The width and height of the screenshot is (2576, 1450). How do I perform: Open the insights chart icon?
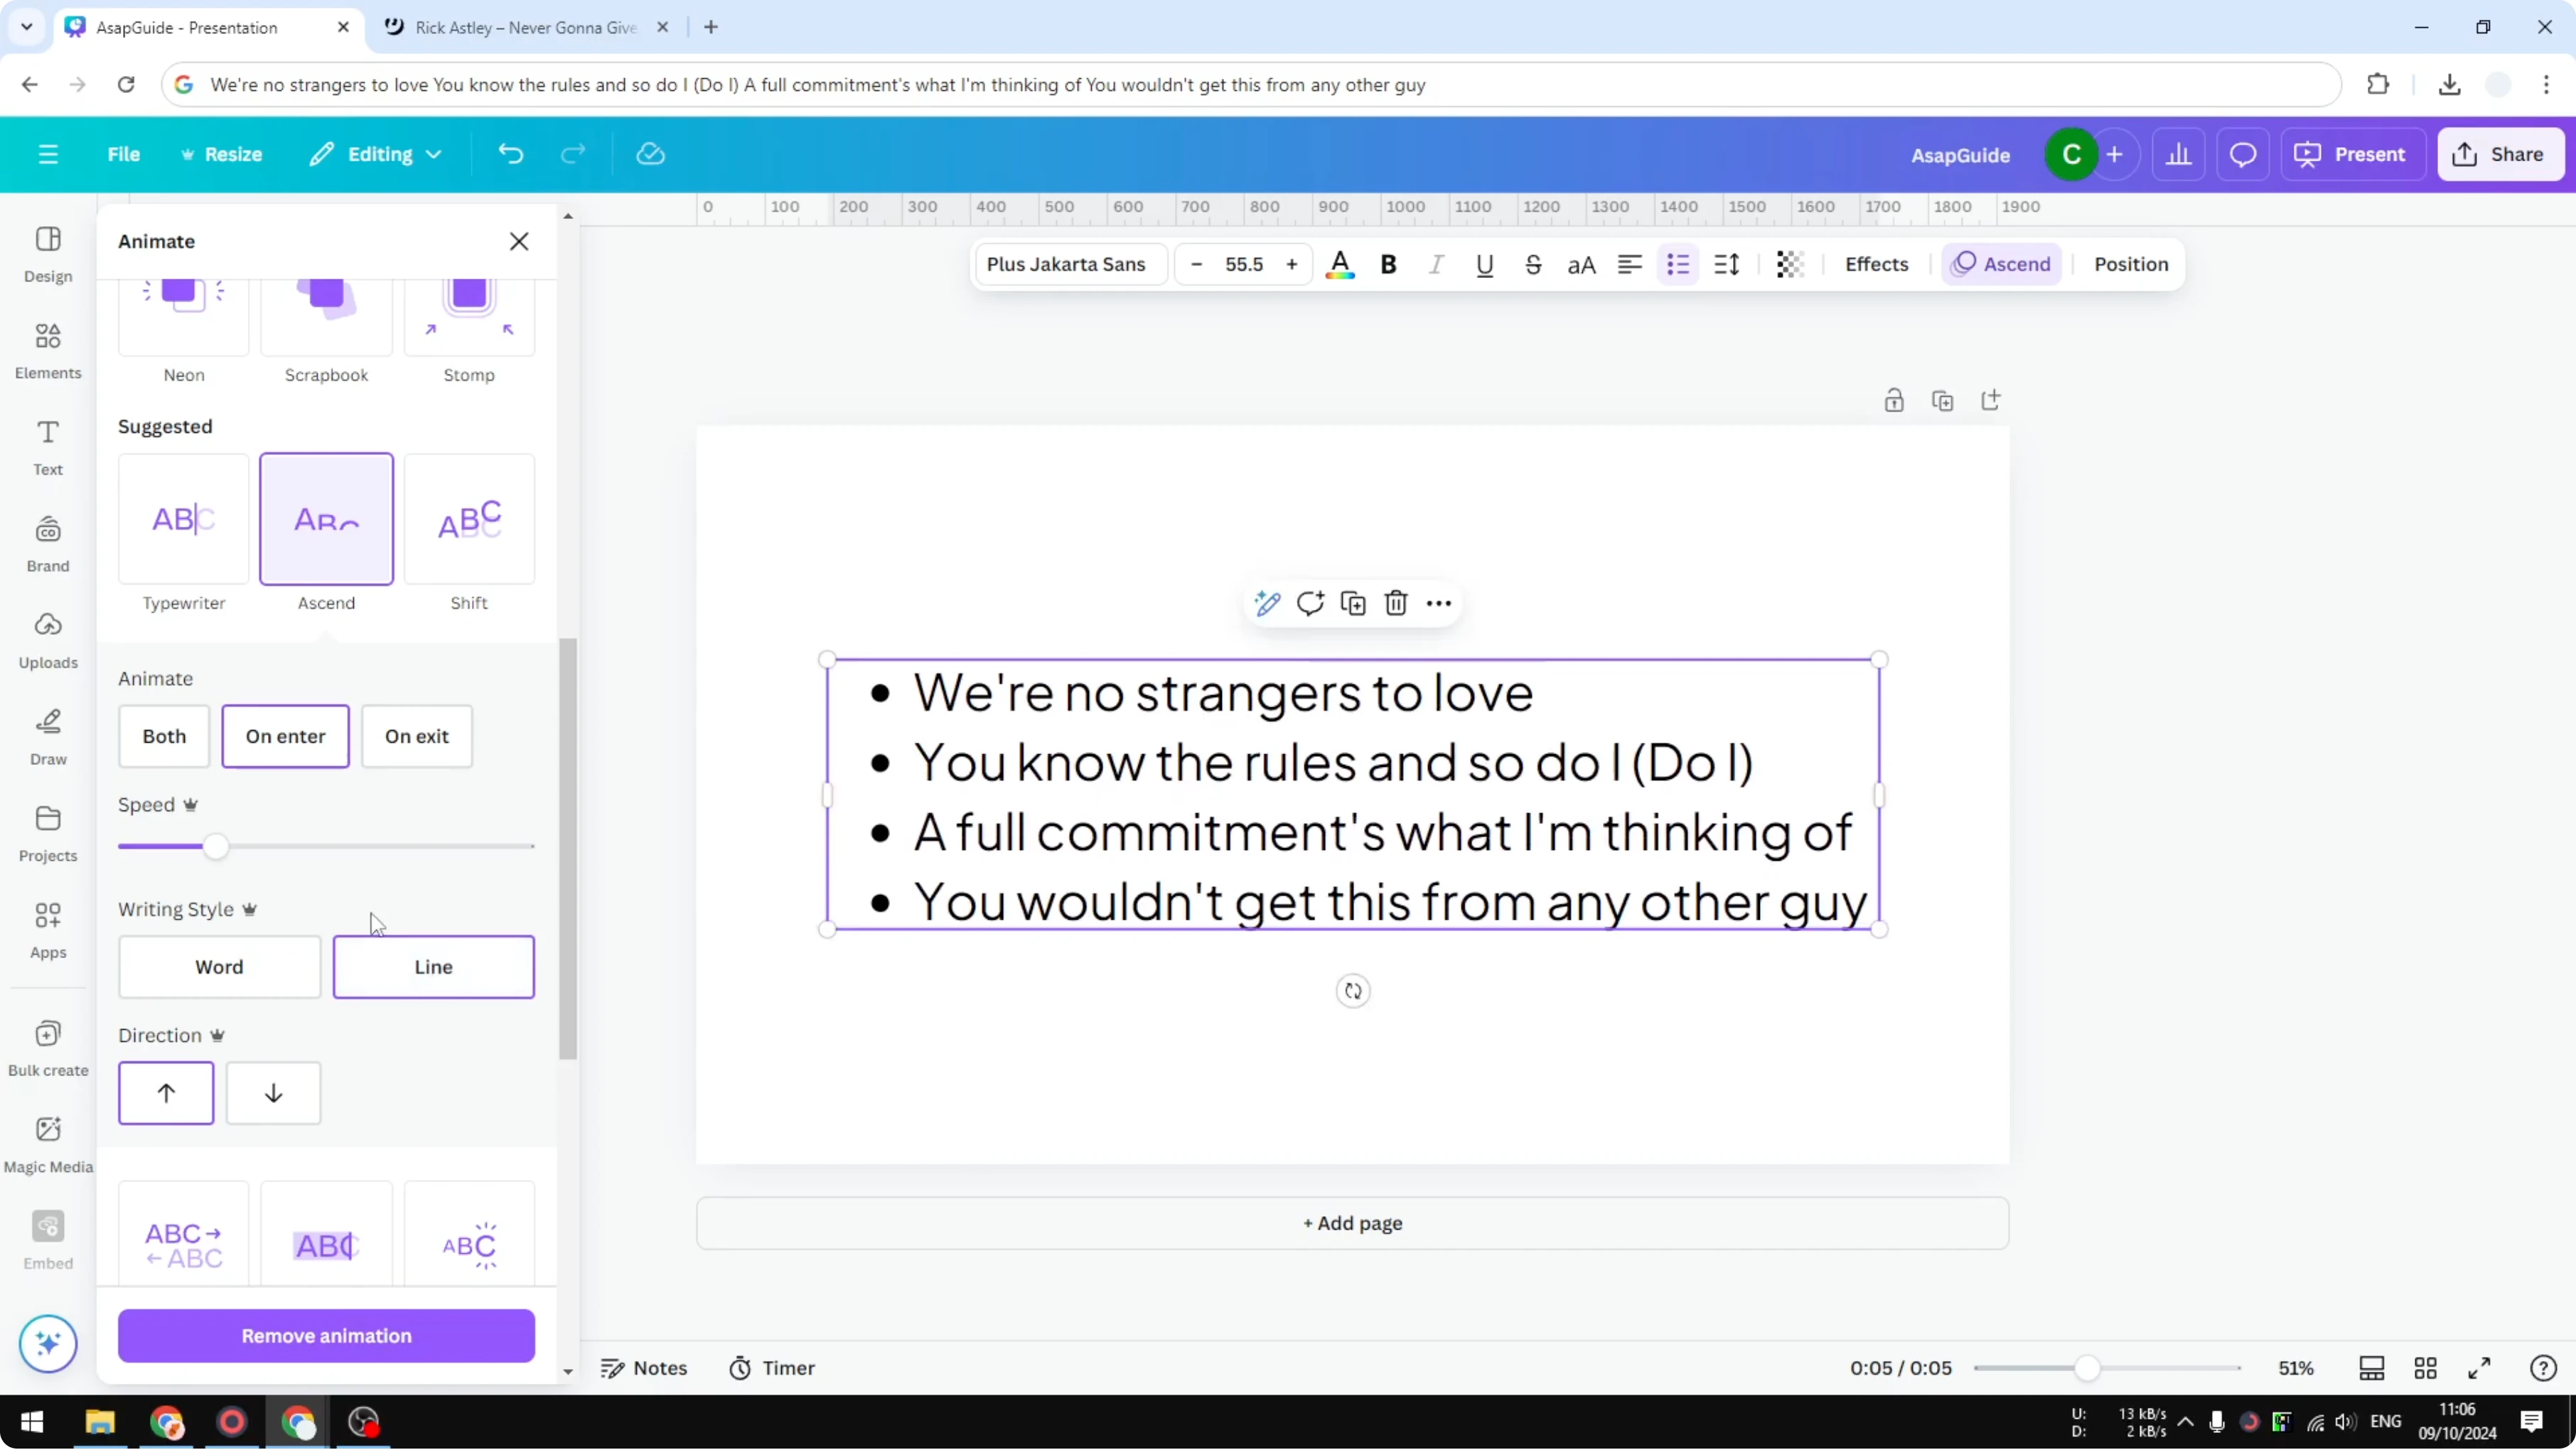click(2179, 155)
